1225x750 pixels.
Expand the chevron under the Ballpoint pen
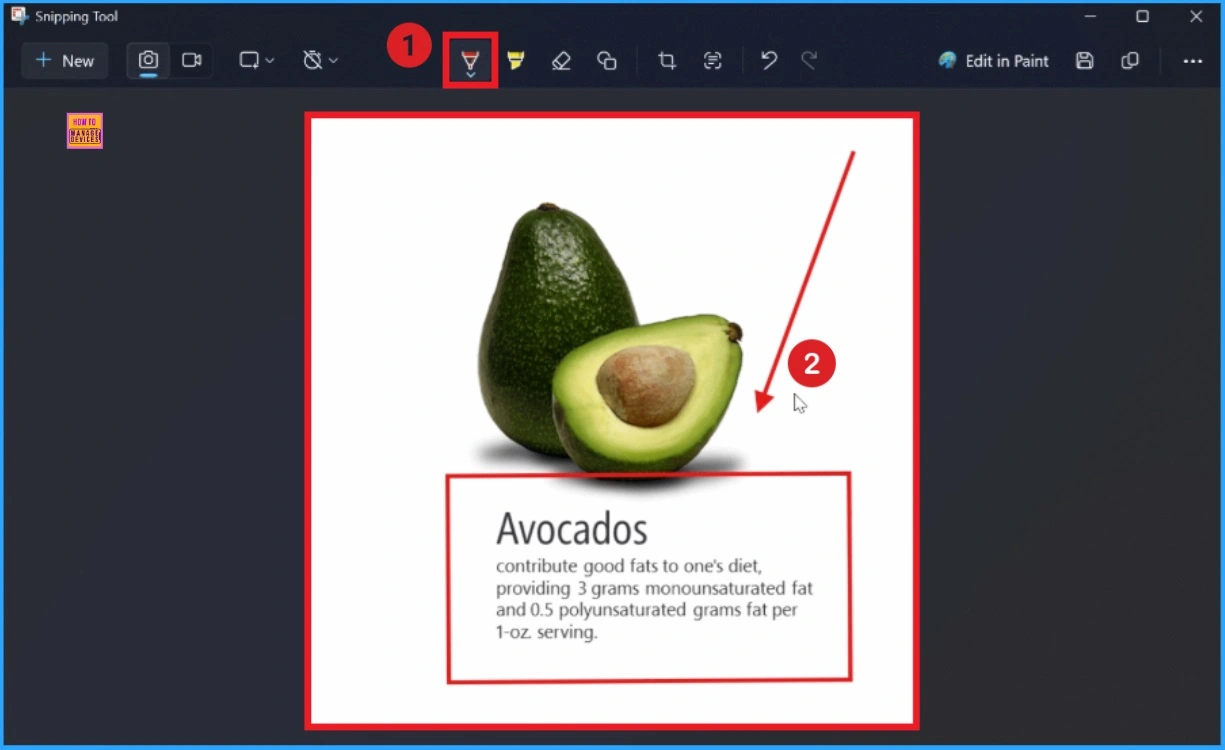coord(470,76)
